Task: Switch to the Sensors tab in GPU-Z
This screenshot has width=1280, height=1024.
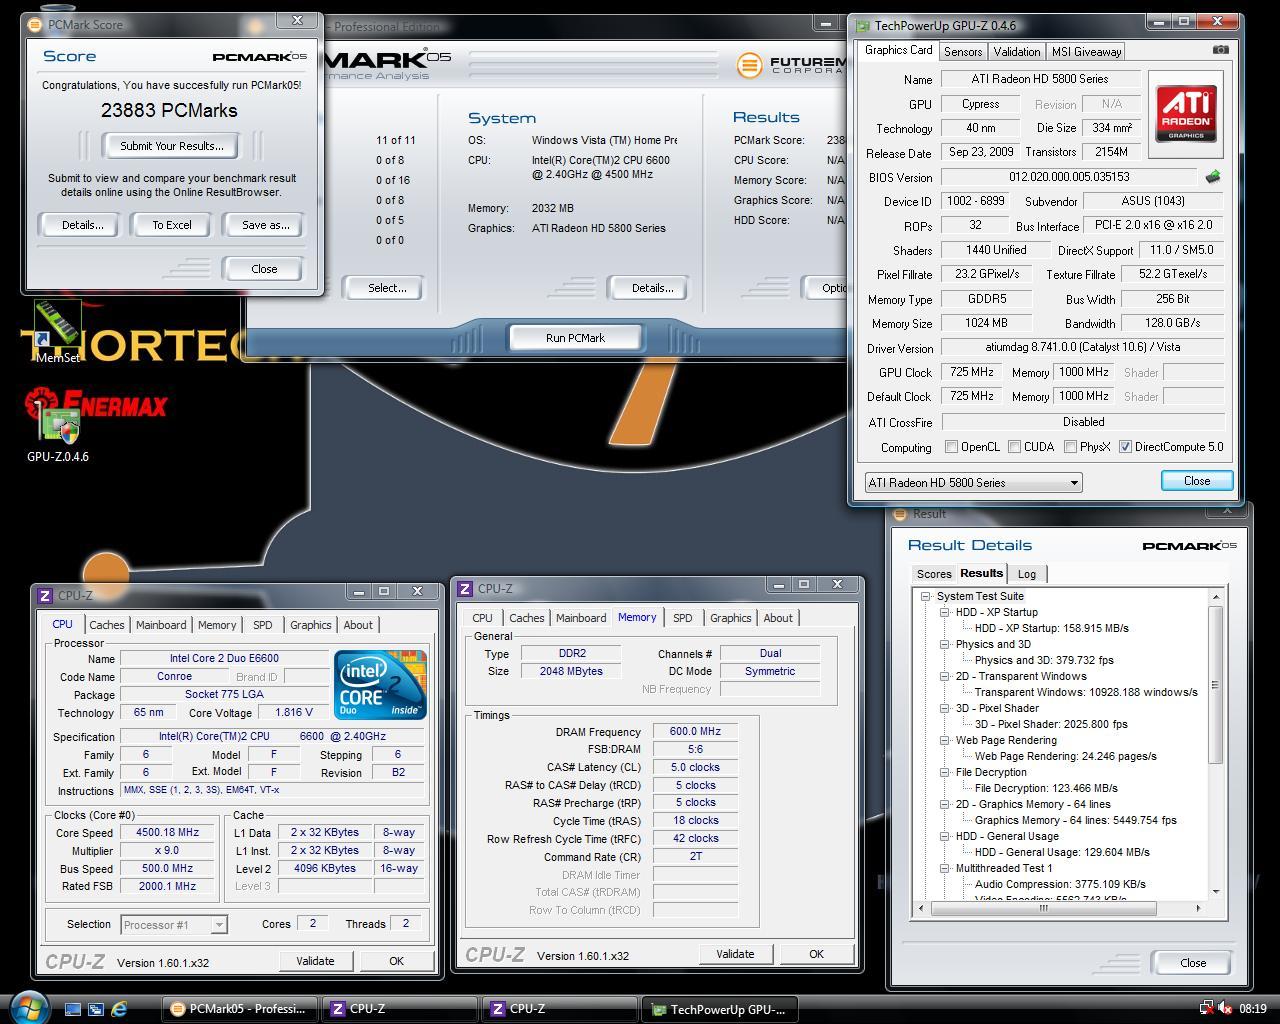Action: [x=963, y=52]
